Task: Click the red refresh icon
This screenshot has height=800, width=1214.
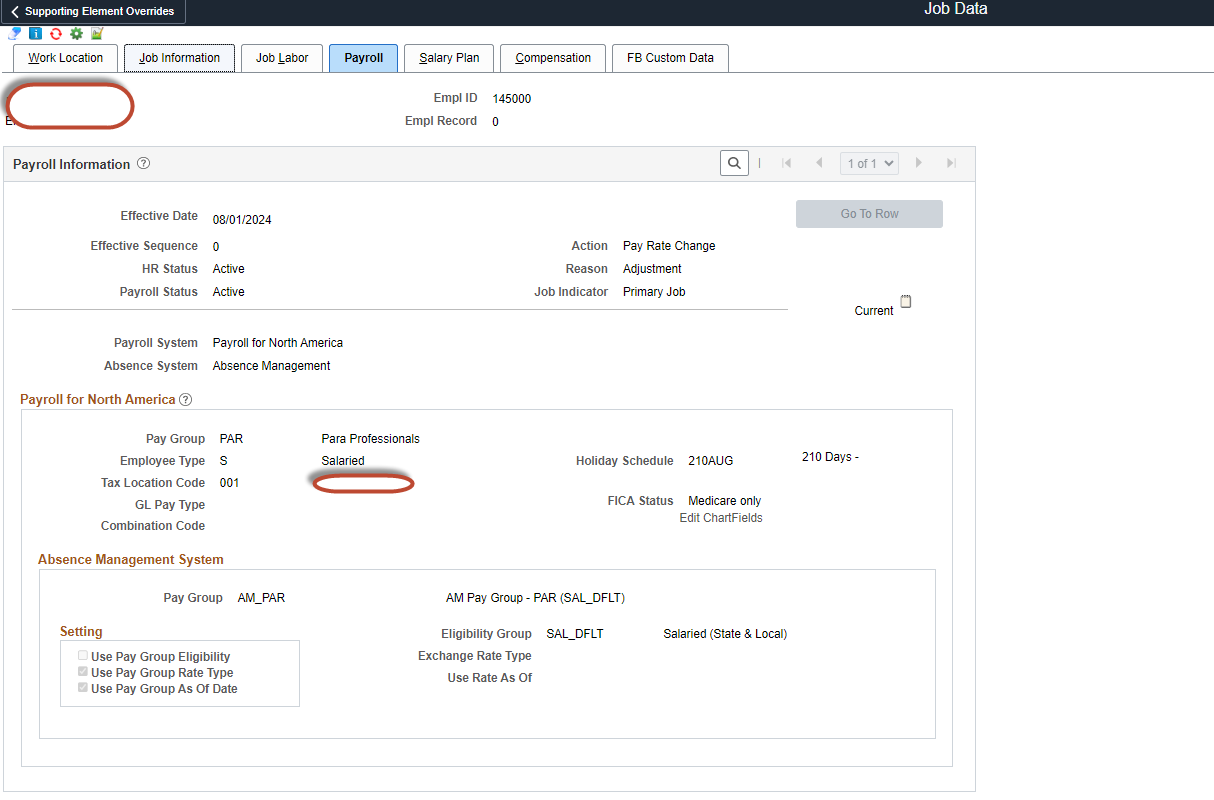Action: click(x=57, y=33)
